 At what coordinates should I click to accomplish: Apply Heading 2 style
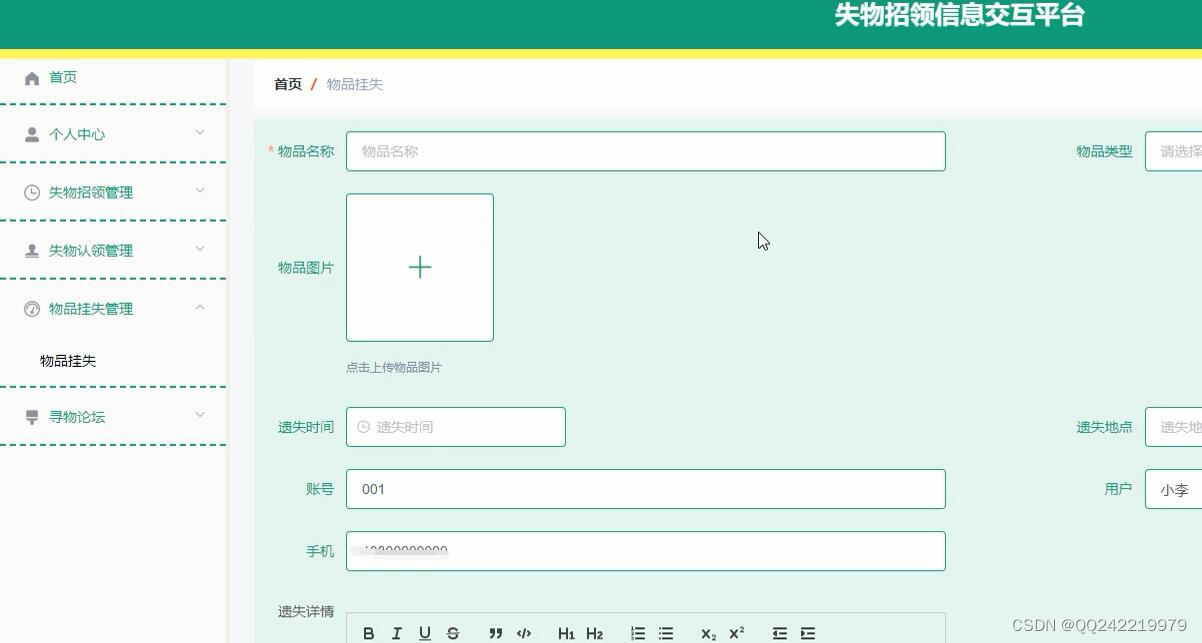[595, 633]
